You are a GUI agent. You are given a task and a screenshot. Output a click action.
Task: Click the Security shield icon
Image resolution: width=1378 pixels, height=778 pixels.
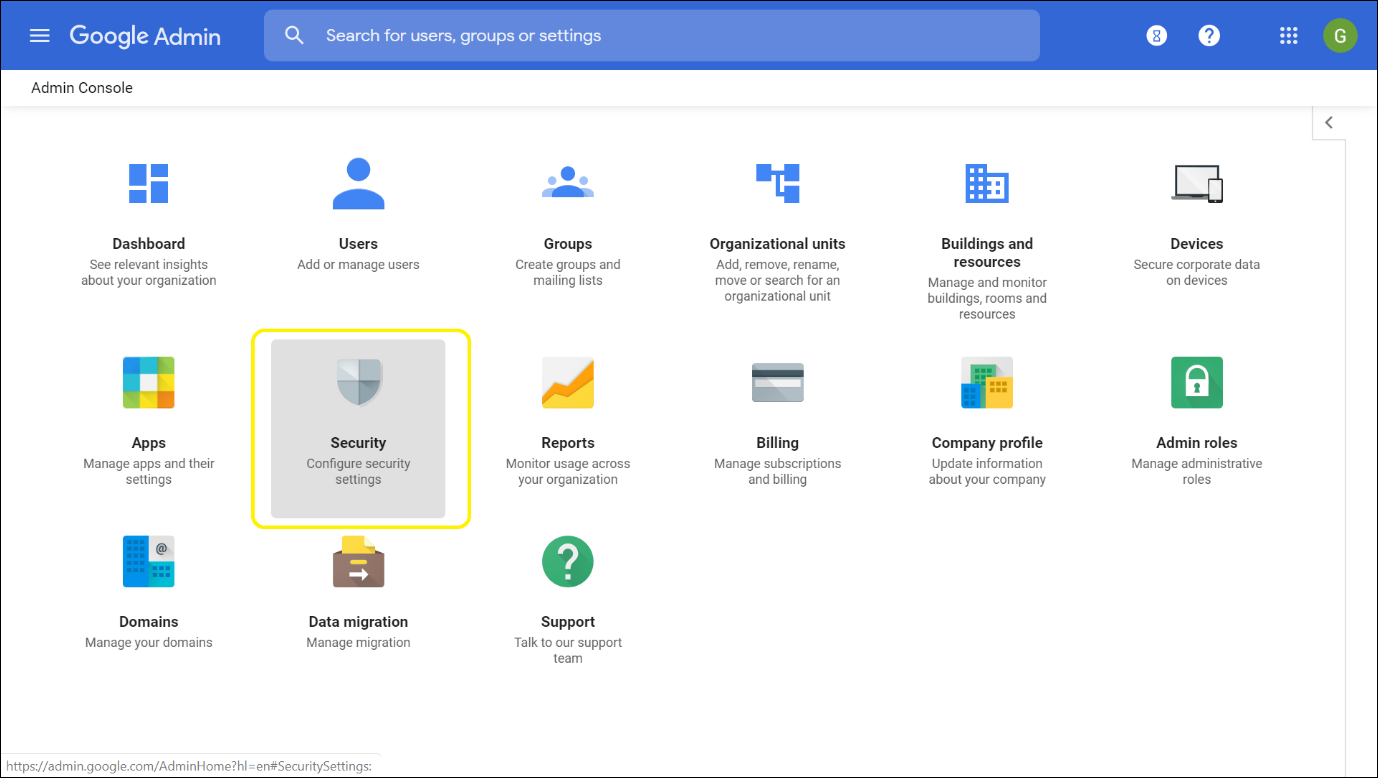358,382
